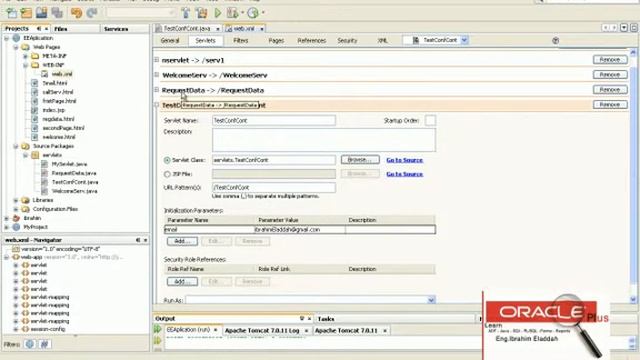Click the New Project toolbar icon
The width and height of the screenshot is (640, 360).
pyautogui.click(x=26, y=13)
